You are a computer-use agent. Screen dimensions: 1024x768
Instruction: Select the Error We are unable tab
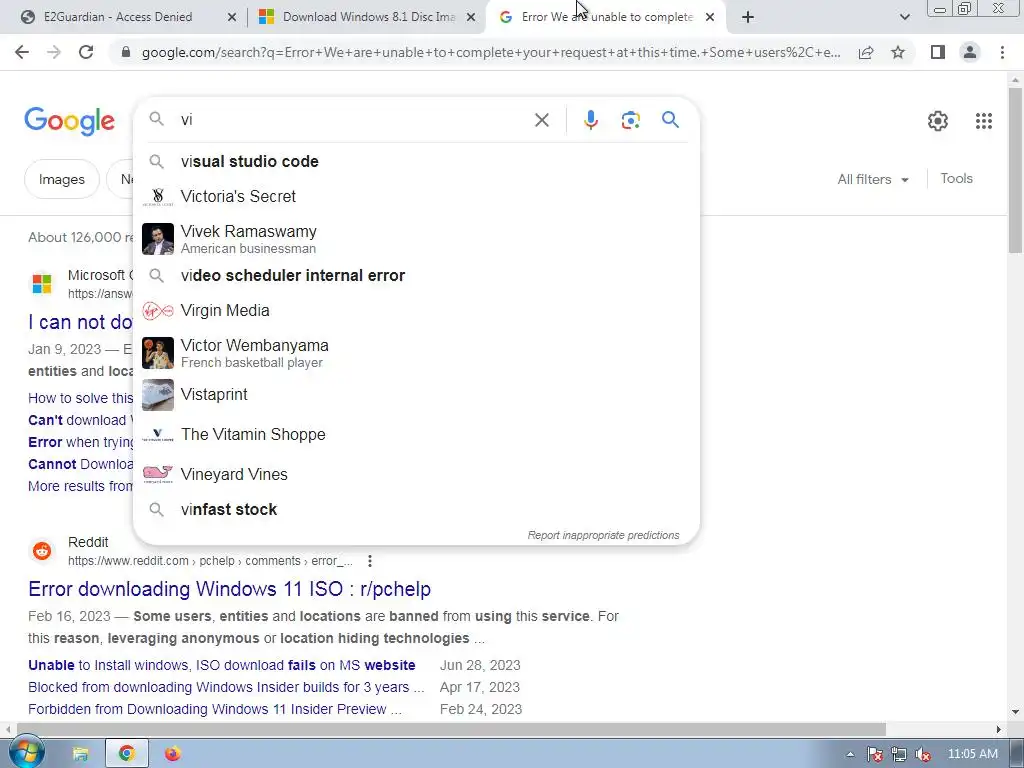click(607, 17)
